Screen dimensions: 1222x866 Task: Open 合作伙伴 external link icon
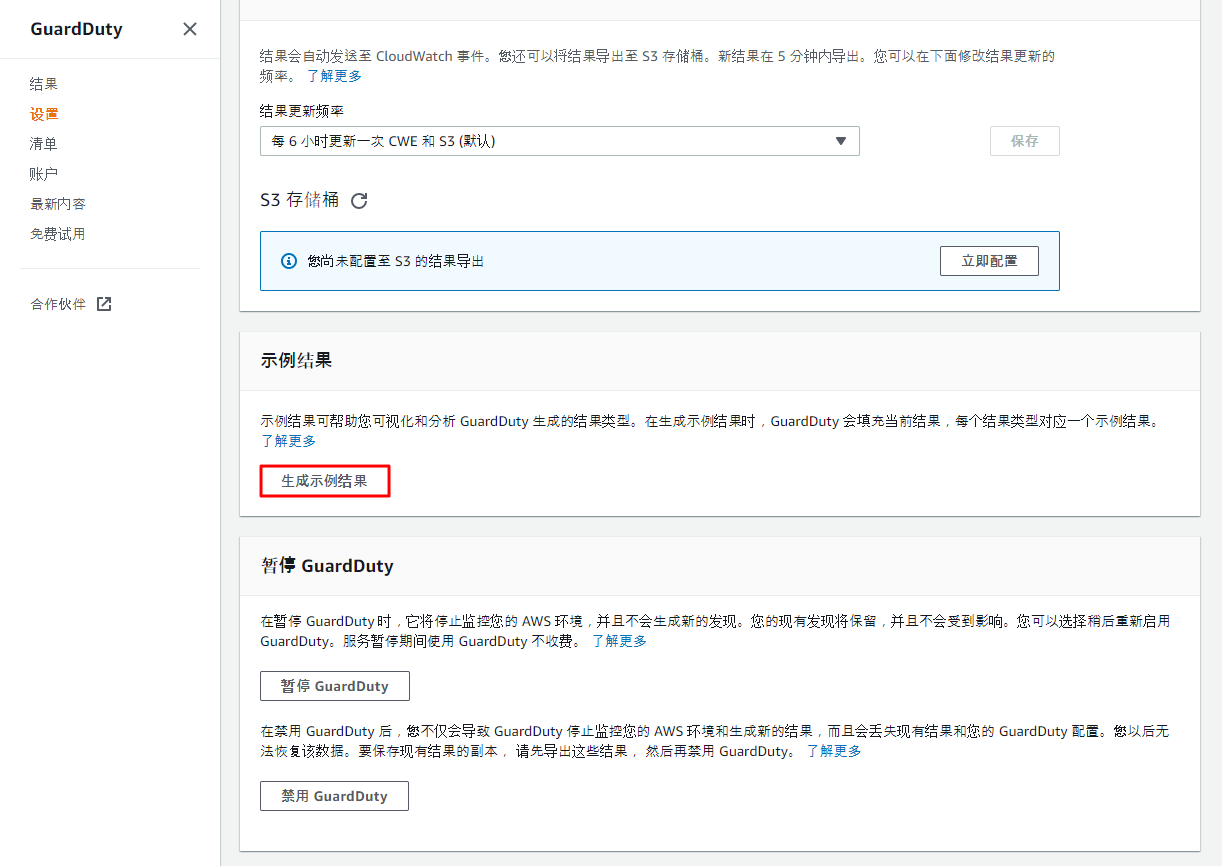coord(104,304)
